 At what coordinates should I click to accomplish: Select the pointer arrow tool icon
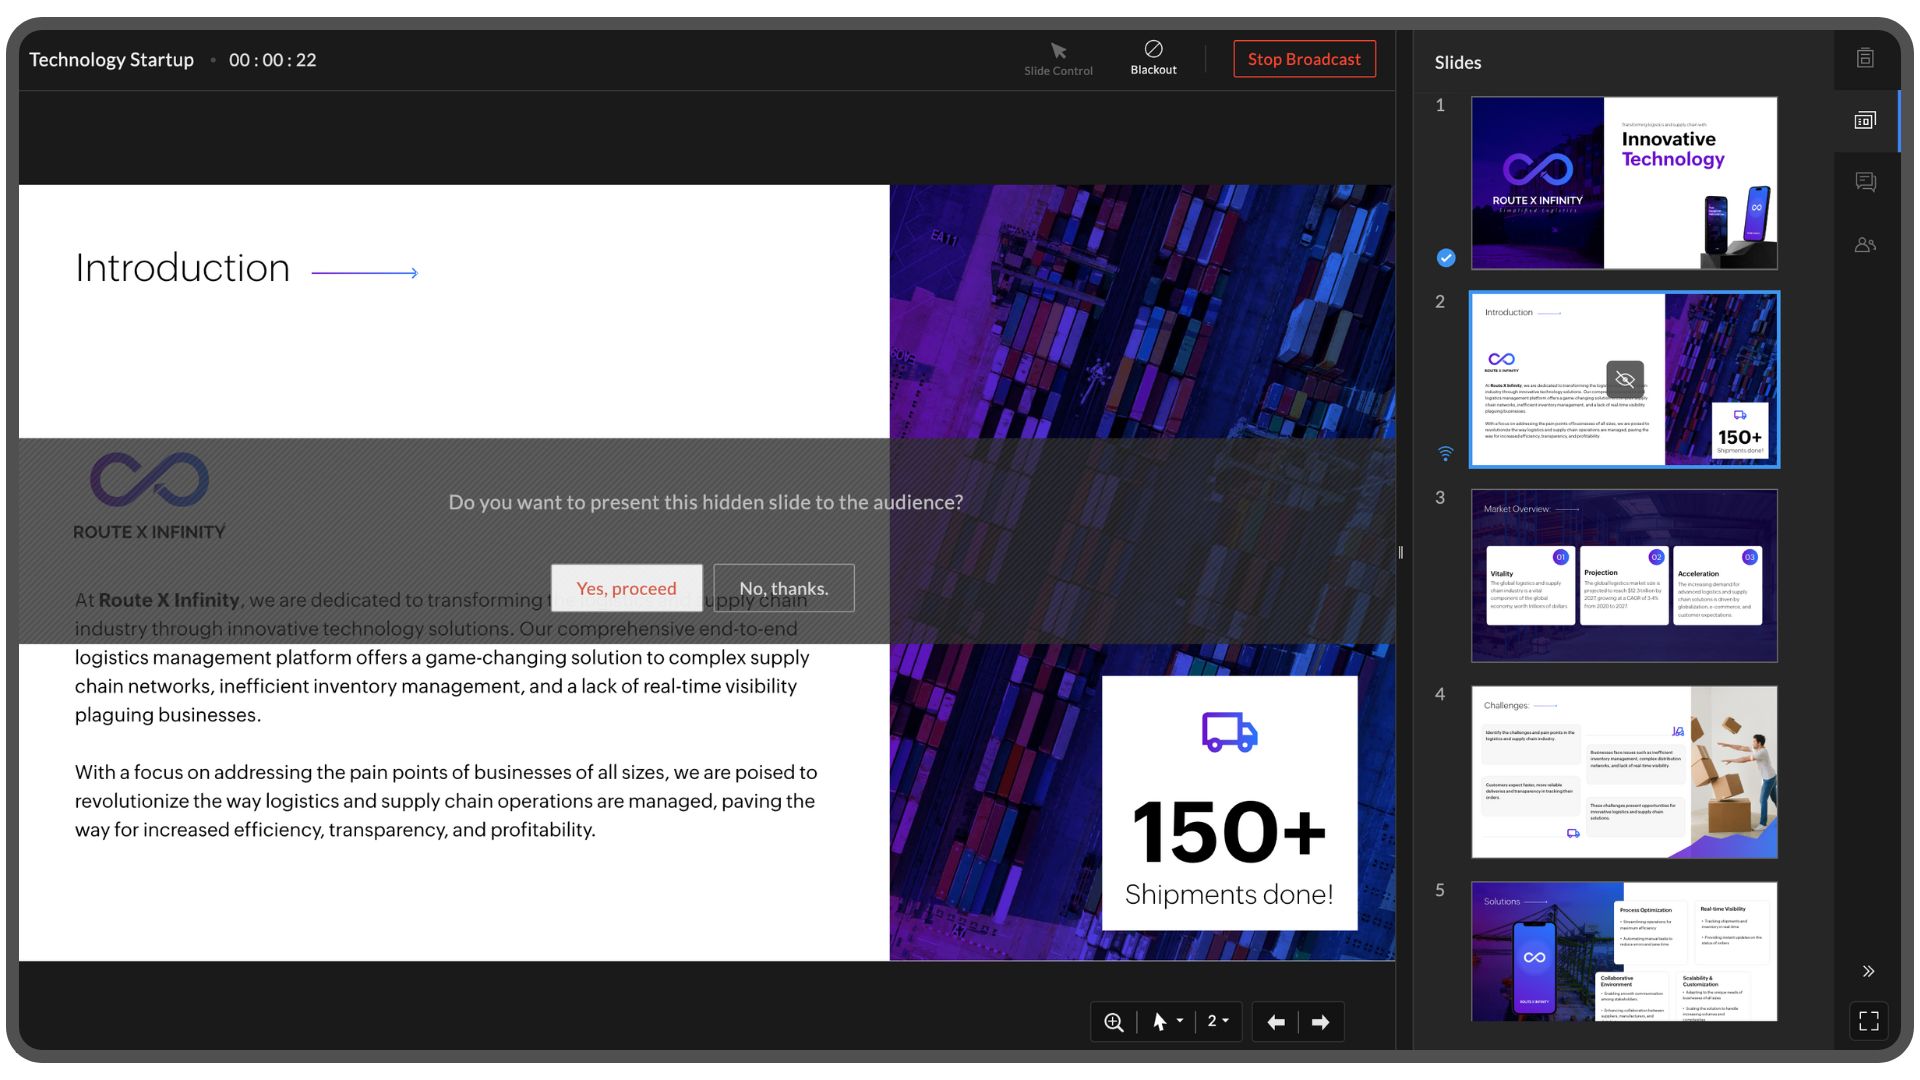(1160, 1022)
